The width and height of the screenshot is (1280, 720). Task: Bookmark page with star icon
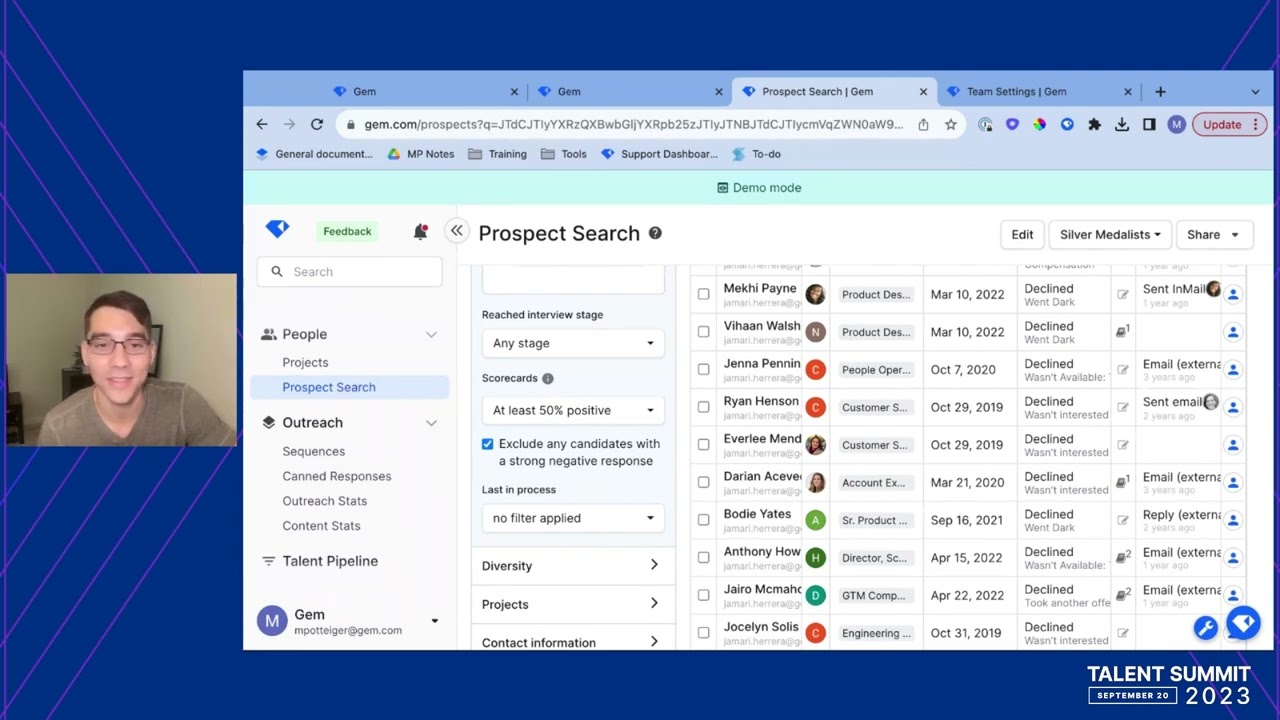click(950, 124)
